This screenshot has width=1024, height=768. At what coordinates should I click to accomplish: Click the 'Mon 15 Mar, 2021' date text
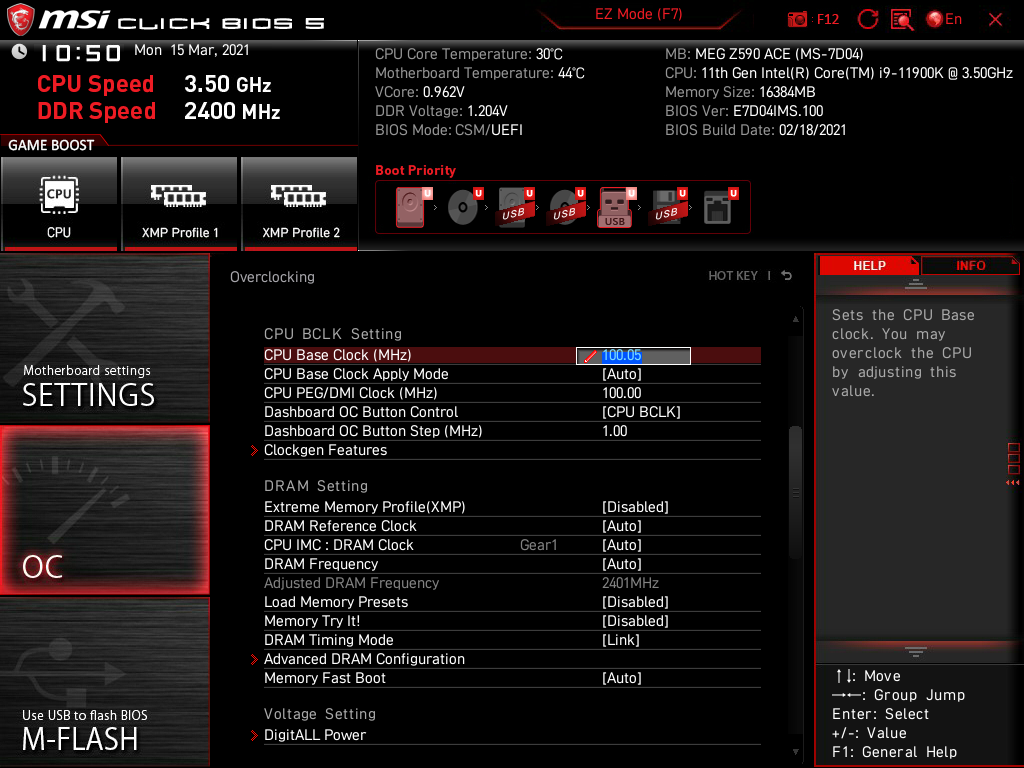(x=191, y=50)
